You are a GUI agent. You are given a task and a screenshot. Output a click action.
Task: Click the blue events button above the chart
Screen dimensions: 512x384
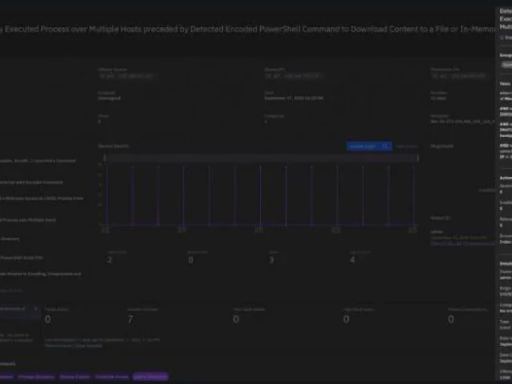[x=369, y=146]
